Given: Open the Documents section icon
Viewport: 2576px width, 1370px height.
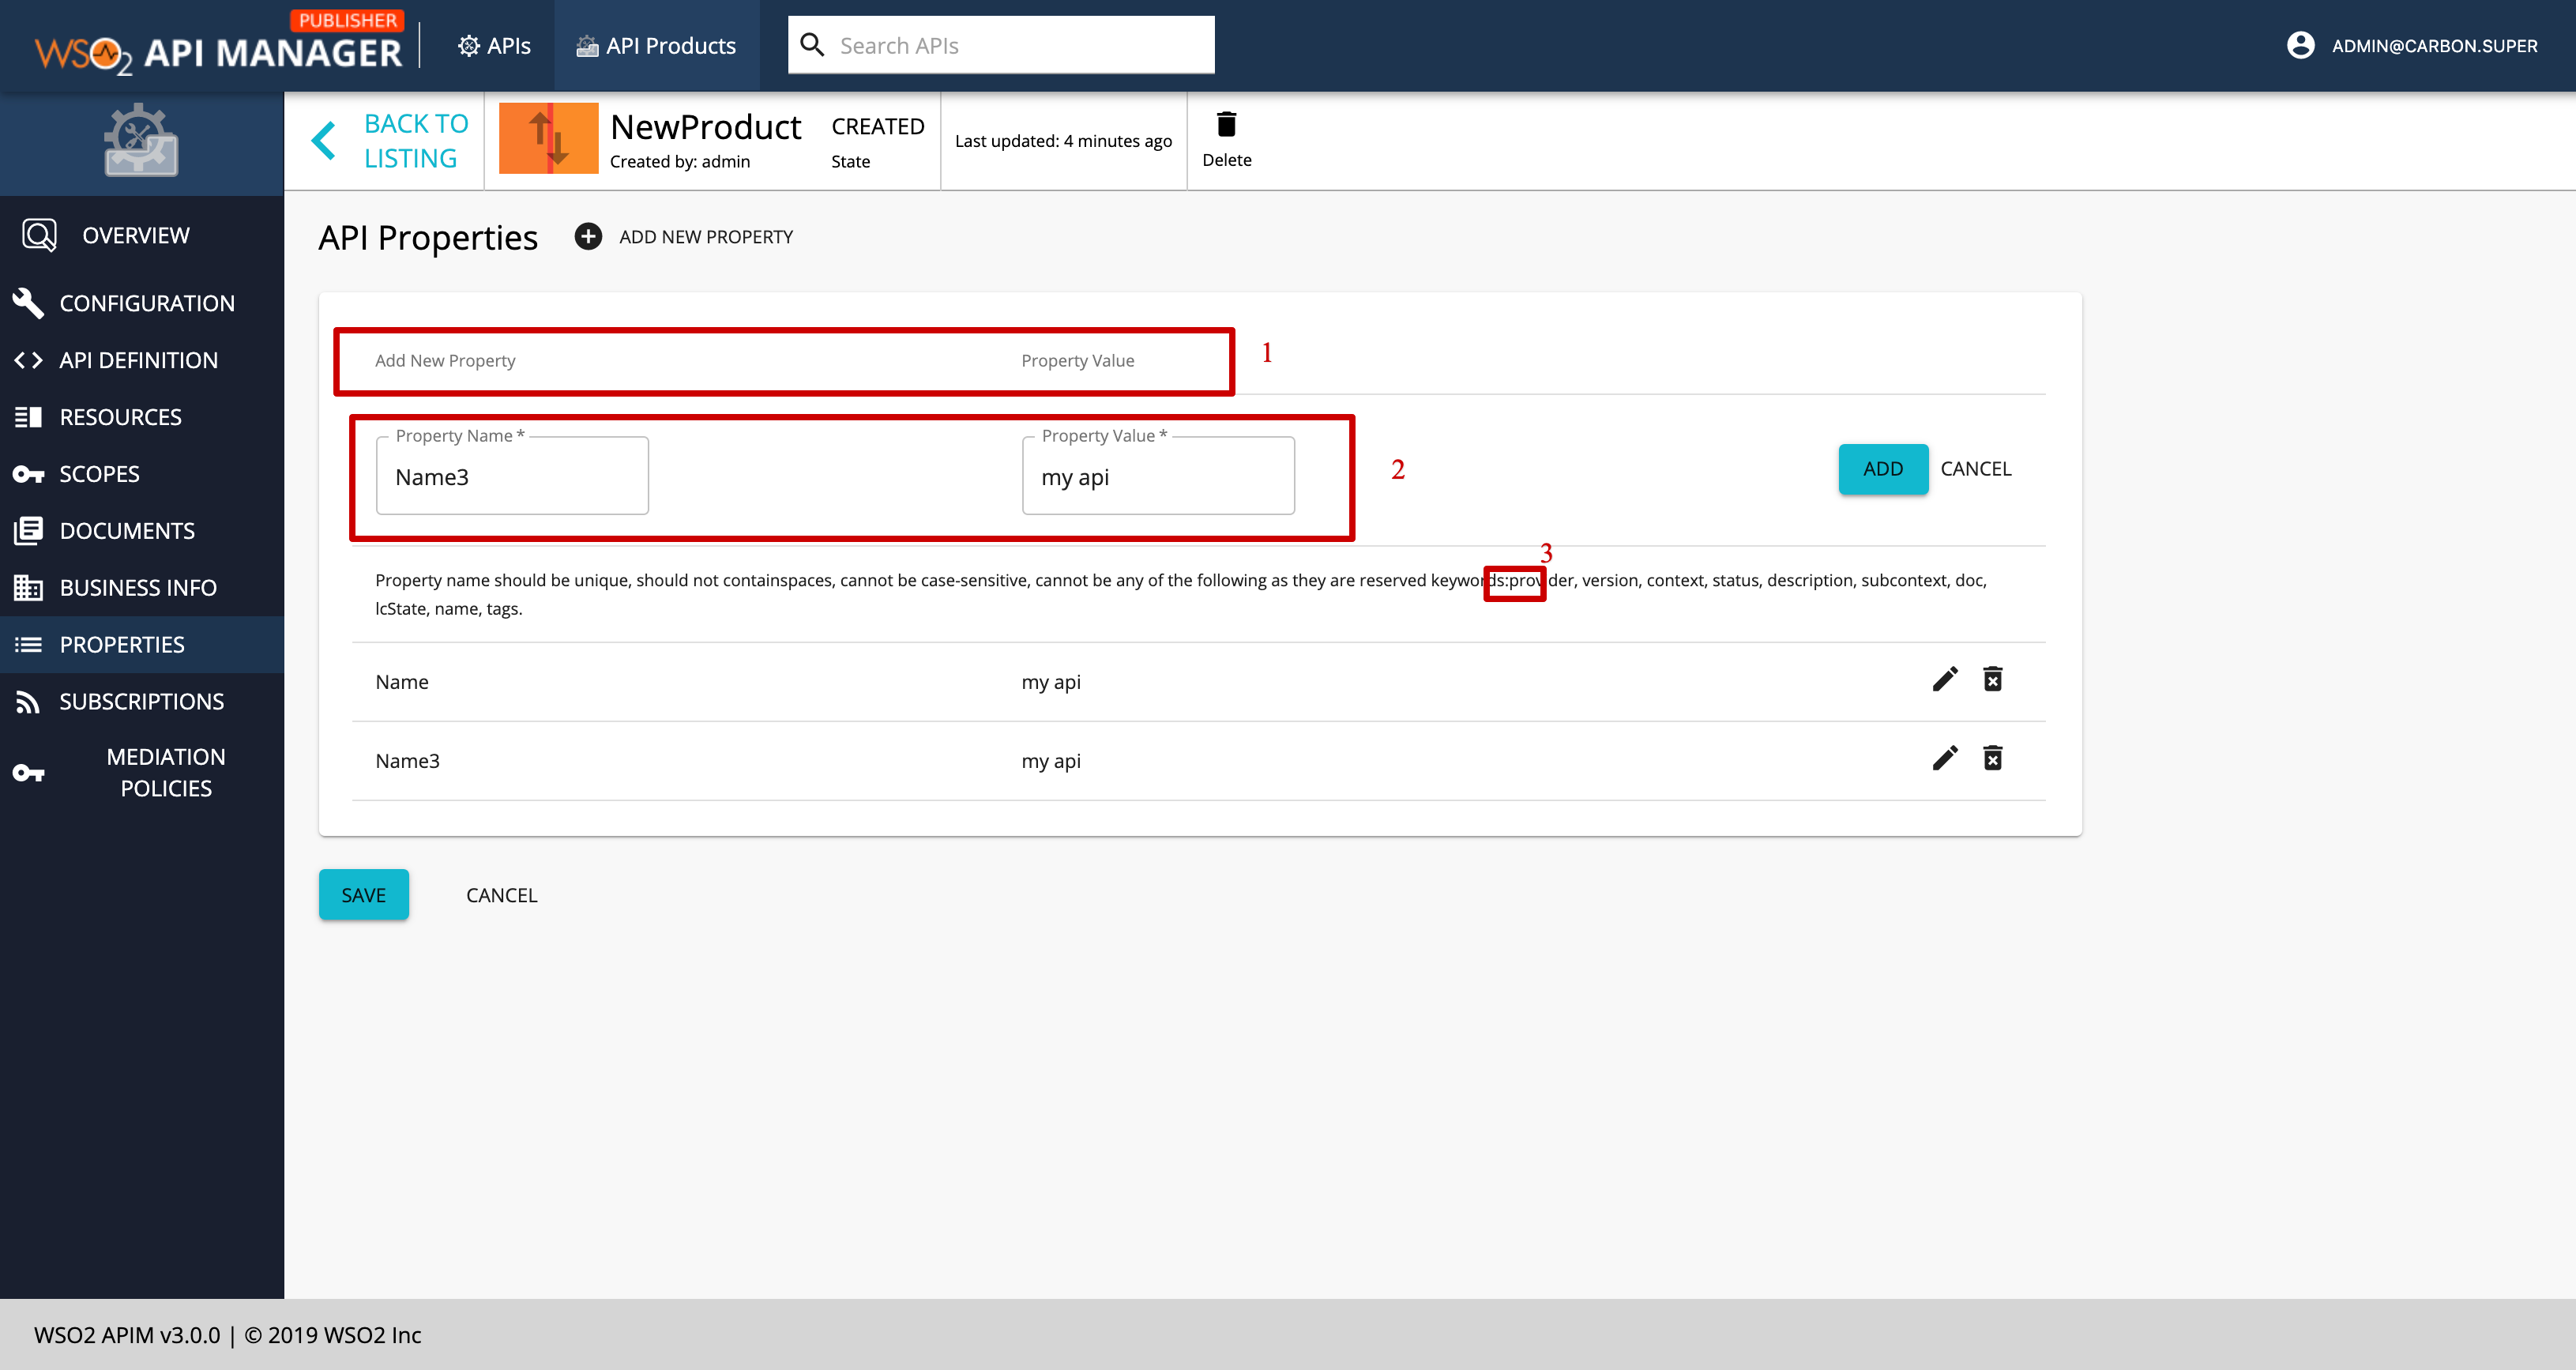Looking at the screenshot, I should click(x=29, y=530).
